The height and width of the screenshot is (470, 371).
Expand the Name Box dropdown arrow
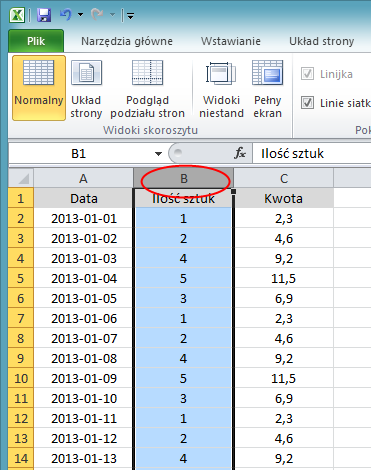158,154
